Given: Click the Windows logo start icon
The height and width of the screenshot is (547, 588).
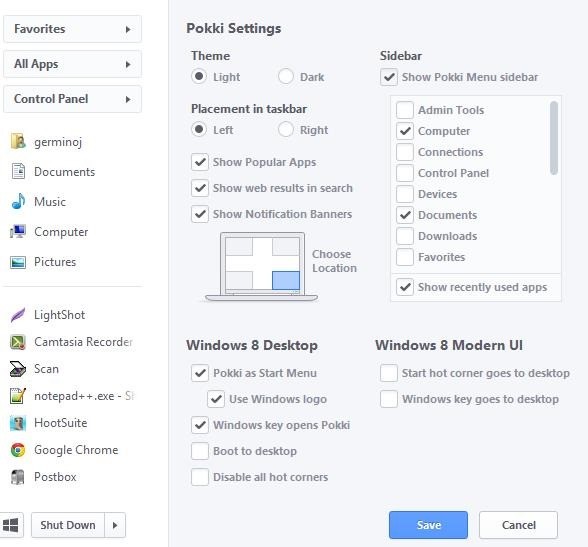Looking at the screenshot, I should (x=10, y=525).
